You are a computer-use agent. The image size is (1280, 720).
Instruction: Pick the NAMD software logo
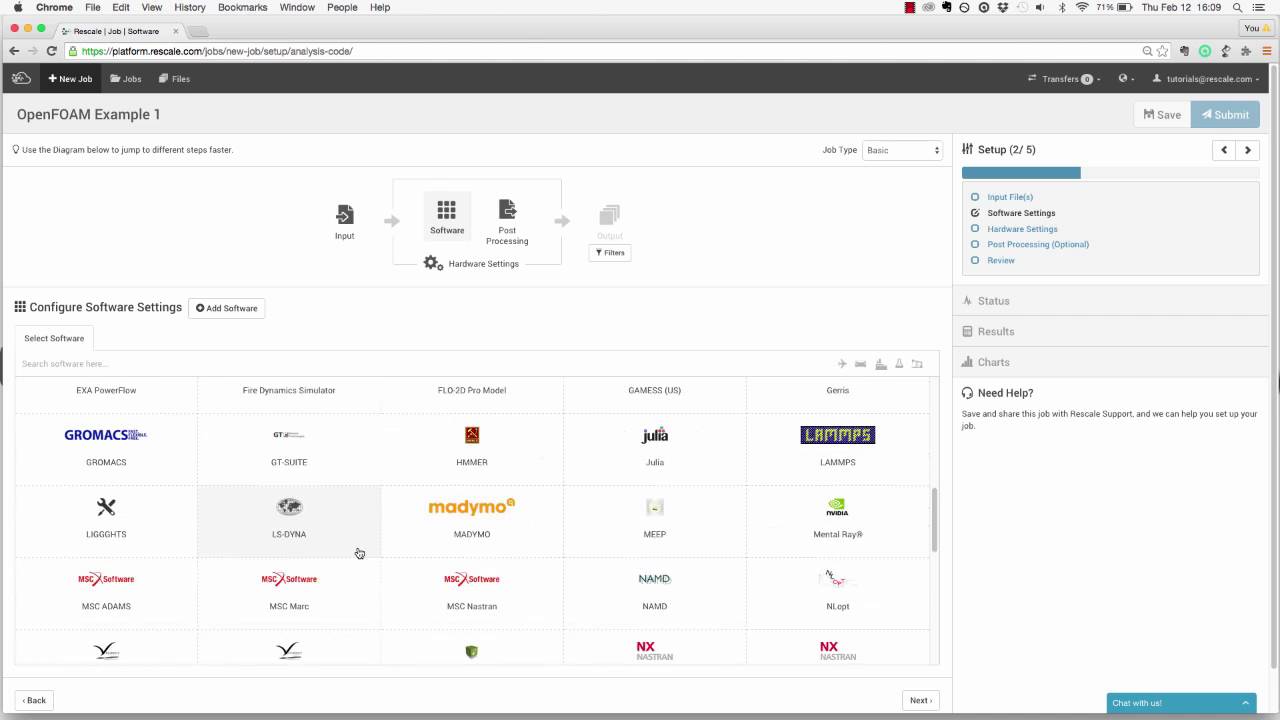pyautogui.click(x=655, y=579)
